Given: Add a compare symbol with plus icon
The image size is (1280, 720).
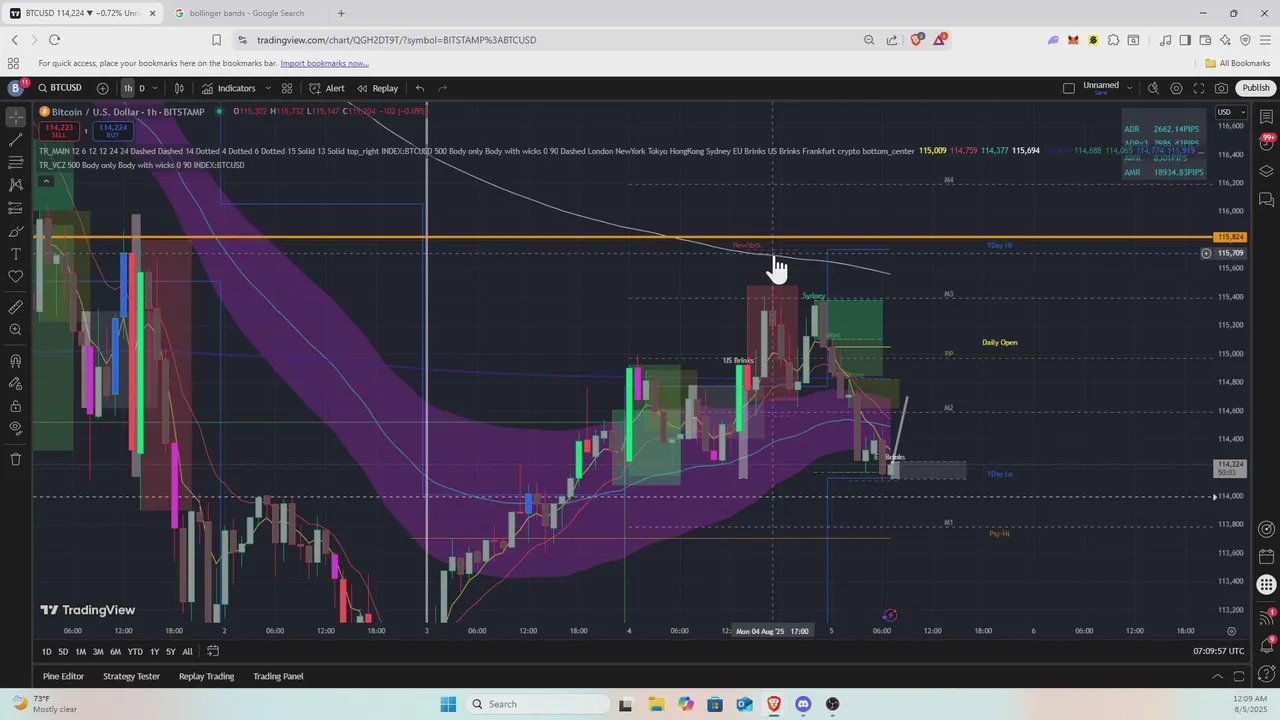Looking at the screenshot, I should 102,88.
